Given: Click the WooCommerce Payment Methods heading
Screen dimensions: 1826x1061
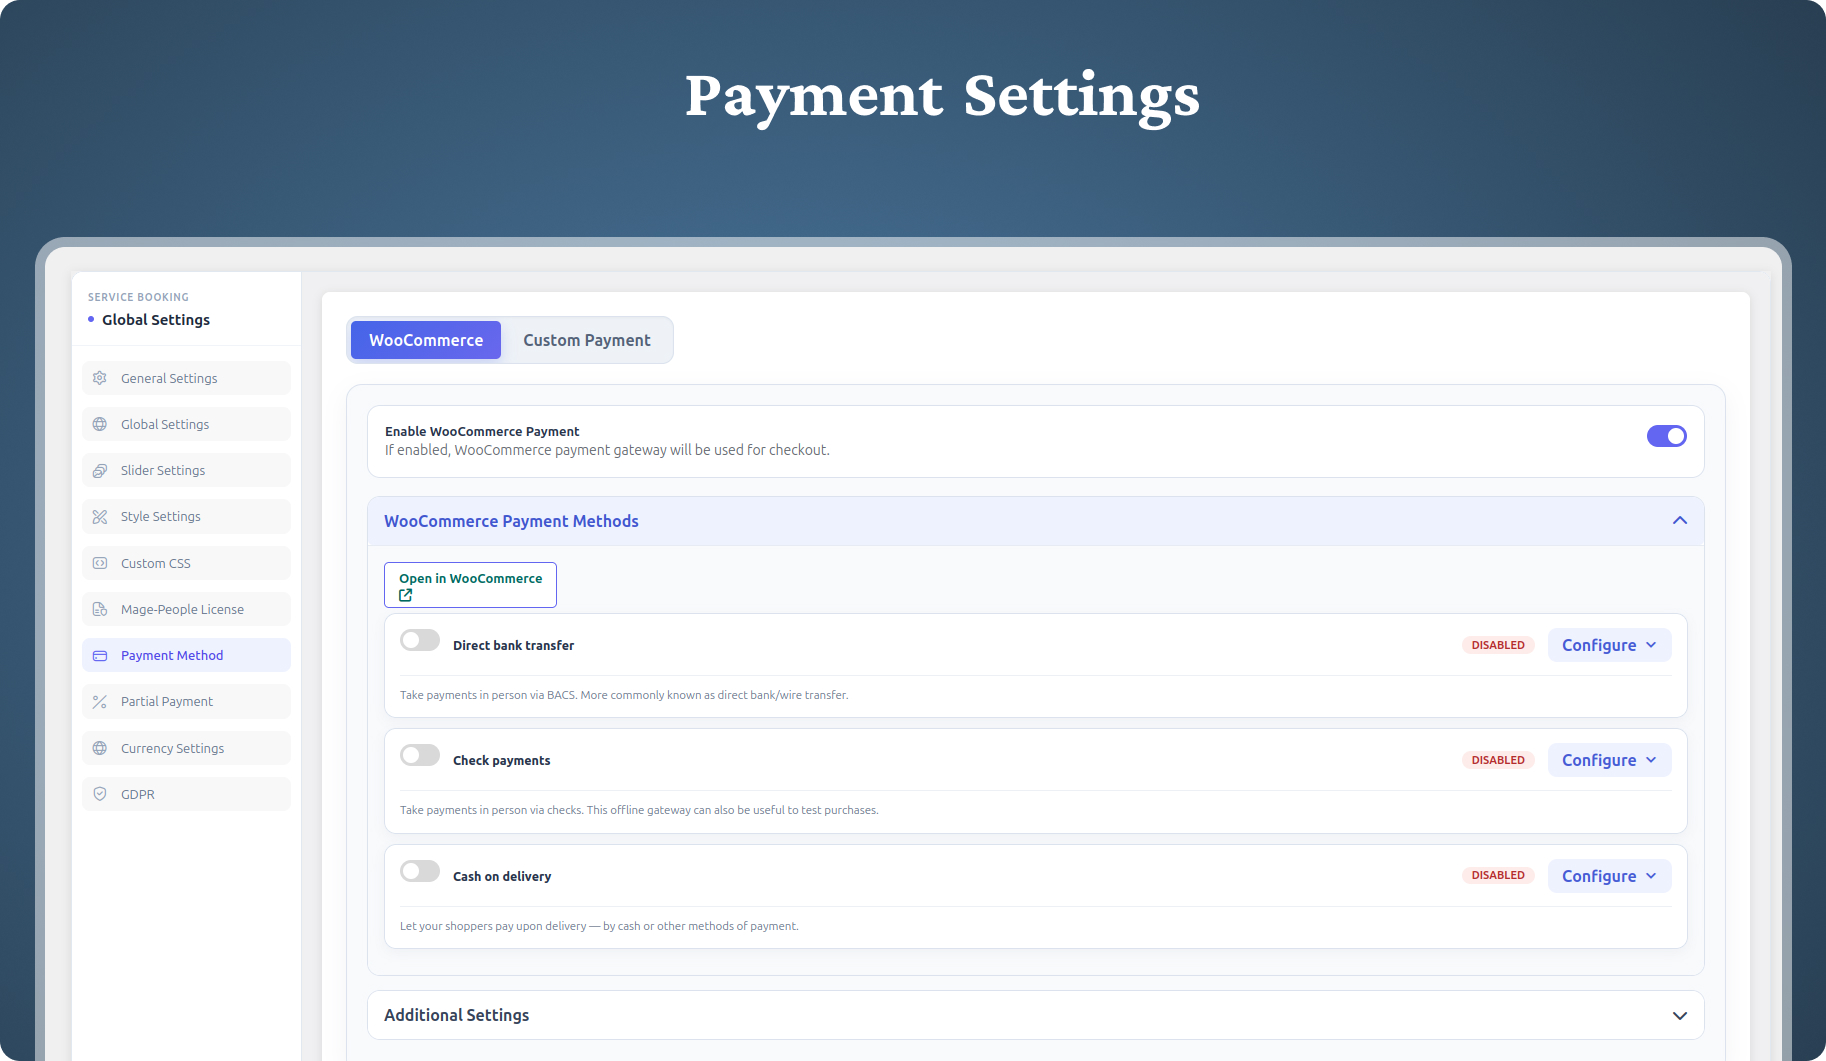Looking at the screenshot, I should coord(511,521).
